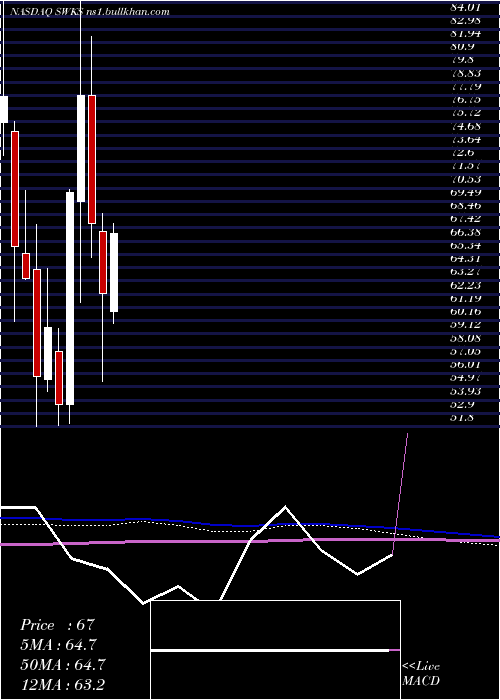Click the 81.94 price level label
The image size is (500, 700).
465,33
